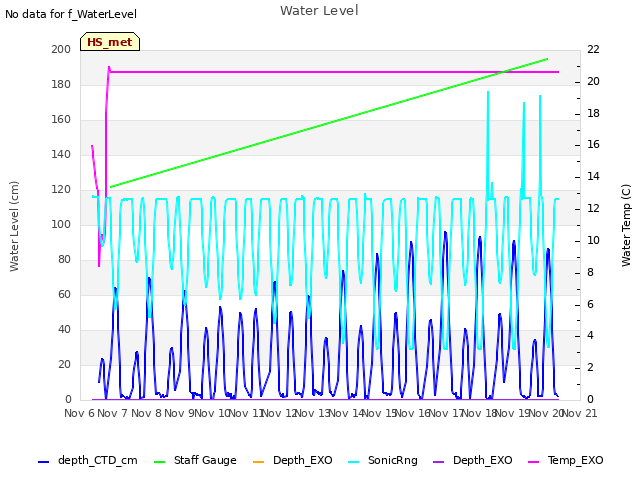Screen dimensions: 640x480
Task: Click the 140 tick on left axis
Action: pos(61,155)
